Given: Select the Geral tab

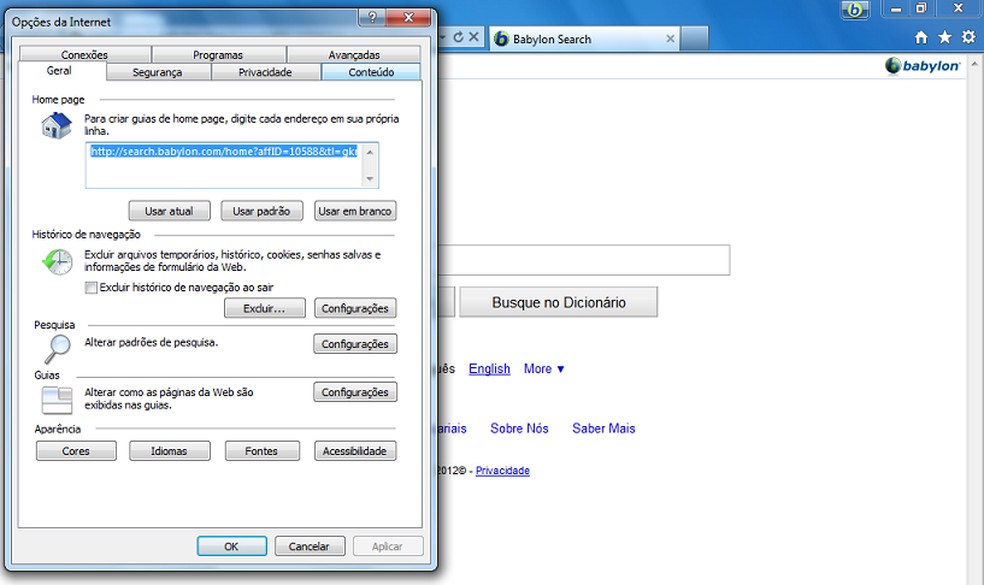Looking at the screenshot, I should [x=59, y=71].
